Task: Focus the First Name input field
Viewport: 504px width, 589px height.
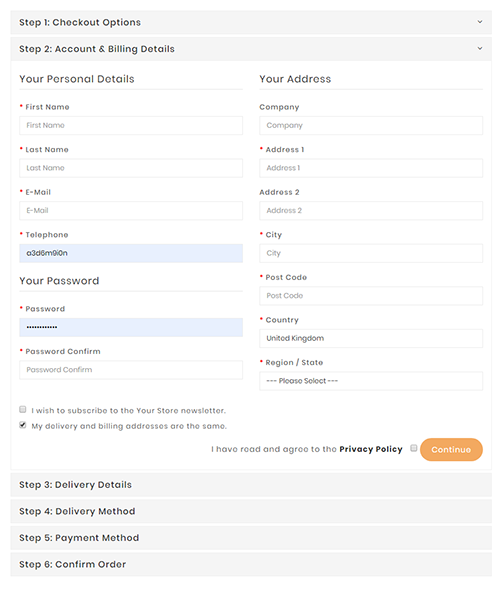Action: [x=131, y=125]
